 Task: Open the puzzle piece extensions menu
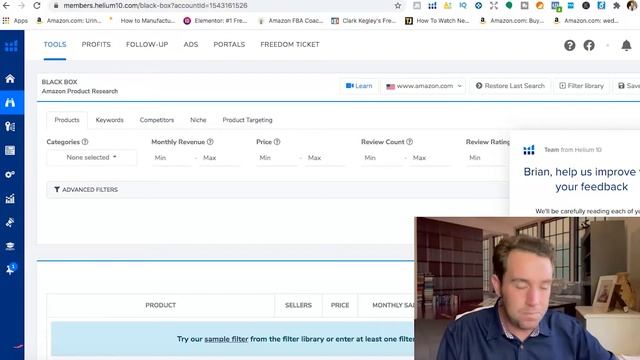[x=616, y=6]
